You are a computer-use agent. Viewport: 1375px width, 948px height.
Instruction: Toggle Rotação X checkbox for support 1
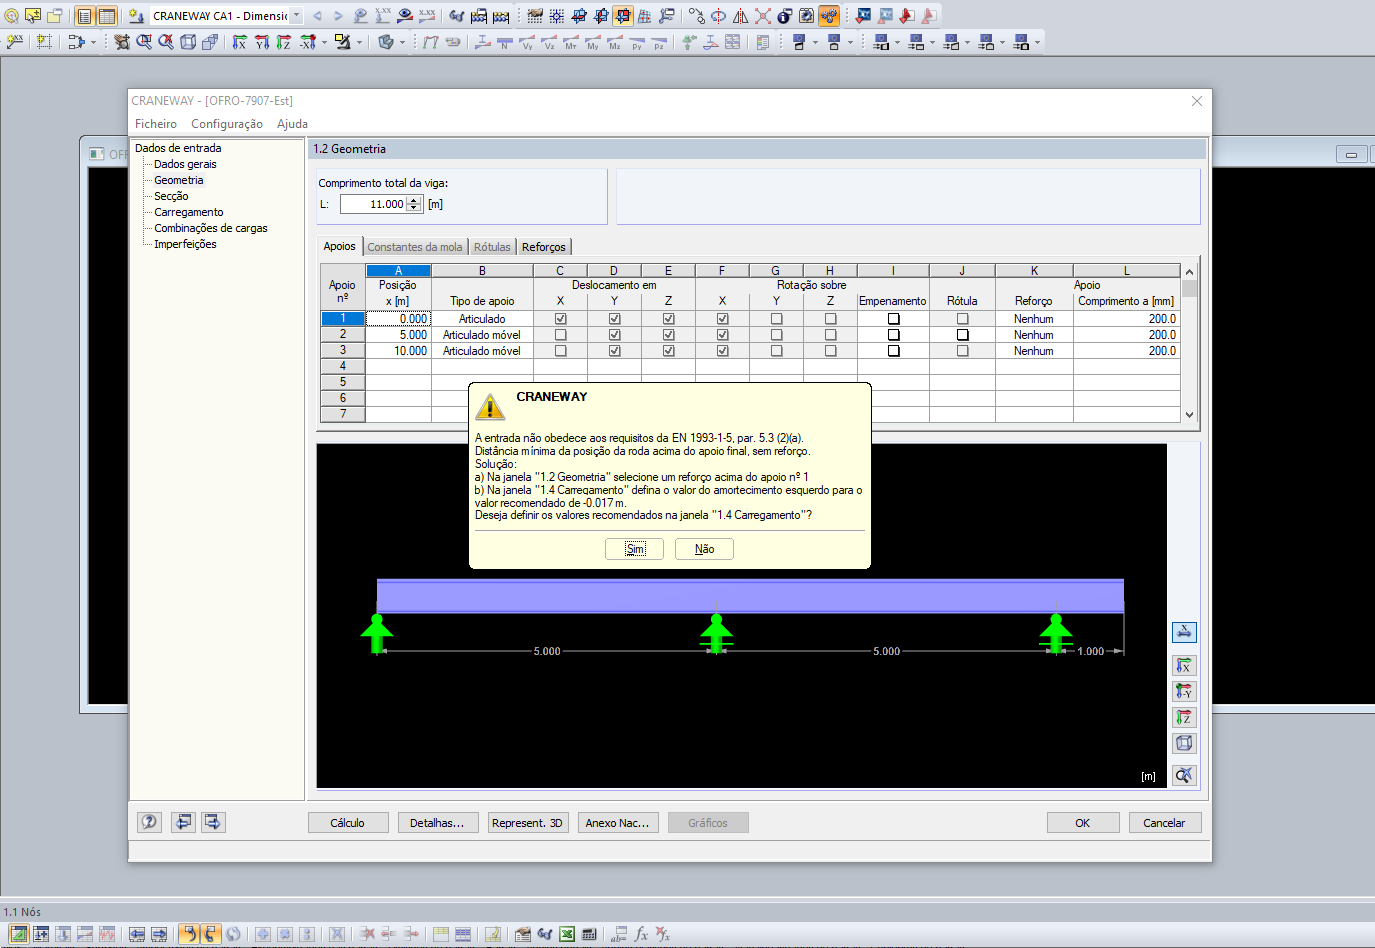[x=722, y=319]
